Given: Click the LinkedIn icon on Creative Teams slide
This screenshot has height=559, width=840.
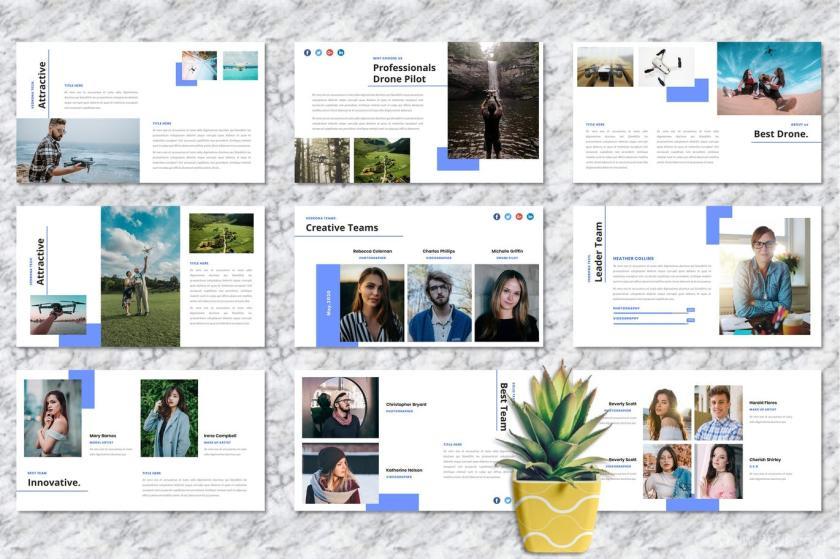Looking at the screenshot, I should click(x=530, y=217).
